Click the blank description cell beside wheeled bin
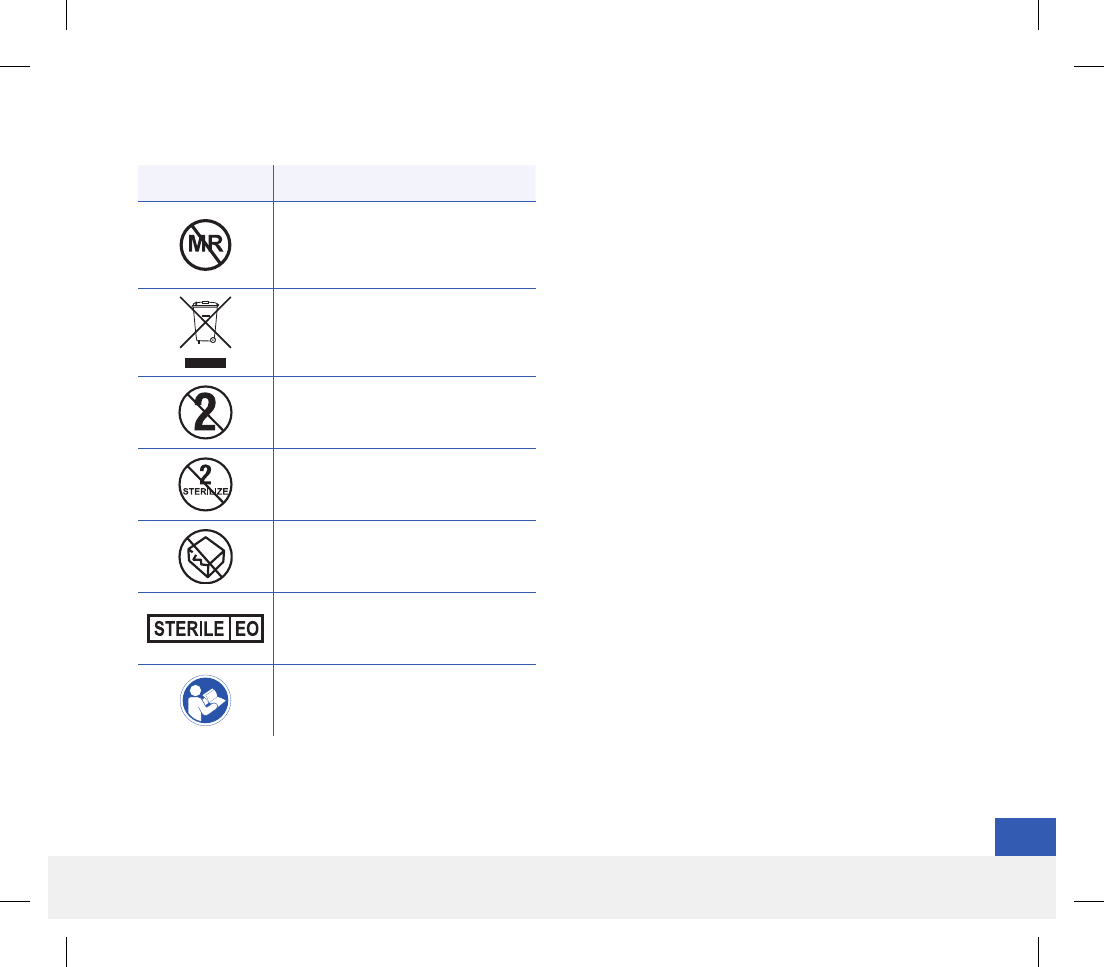Viewport: 1104px width, 967px height. 405,332
